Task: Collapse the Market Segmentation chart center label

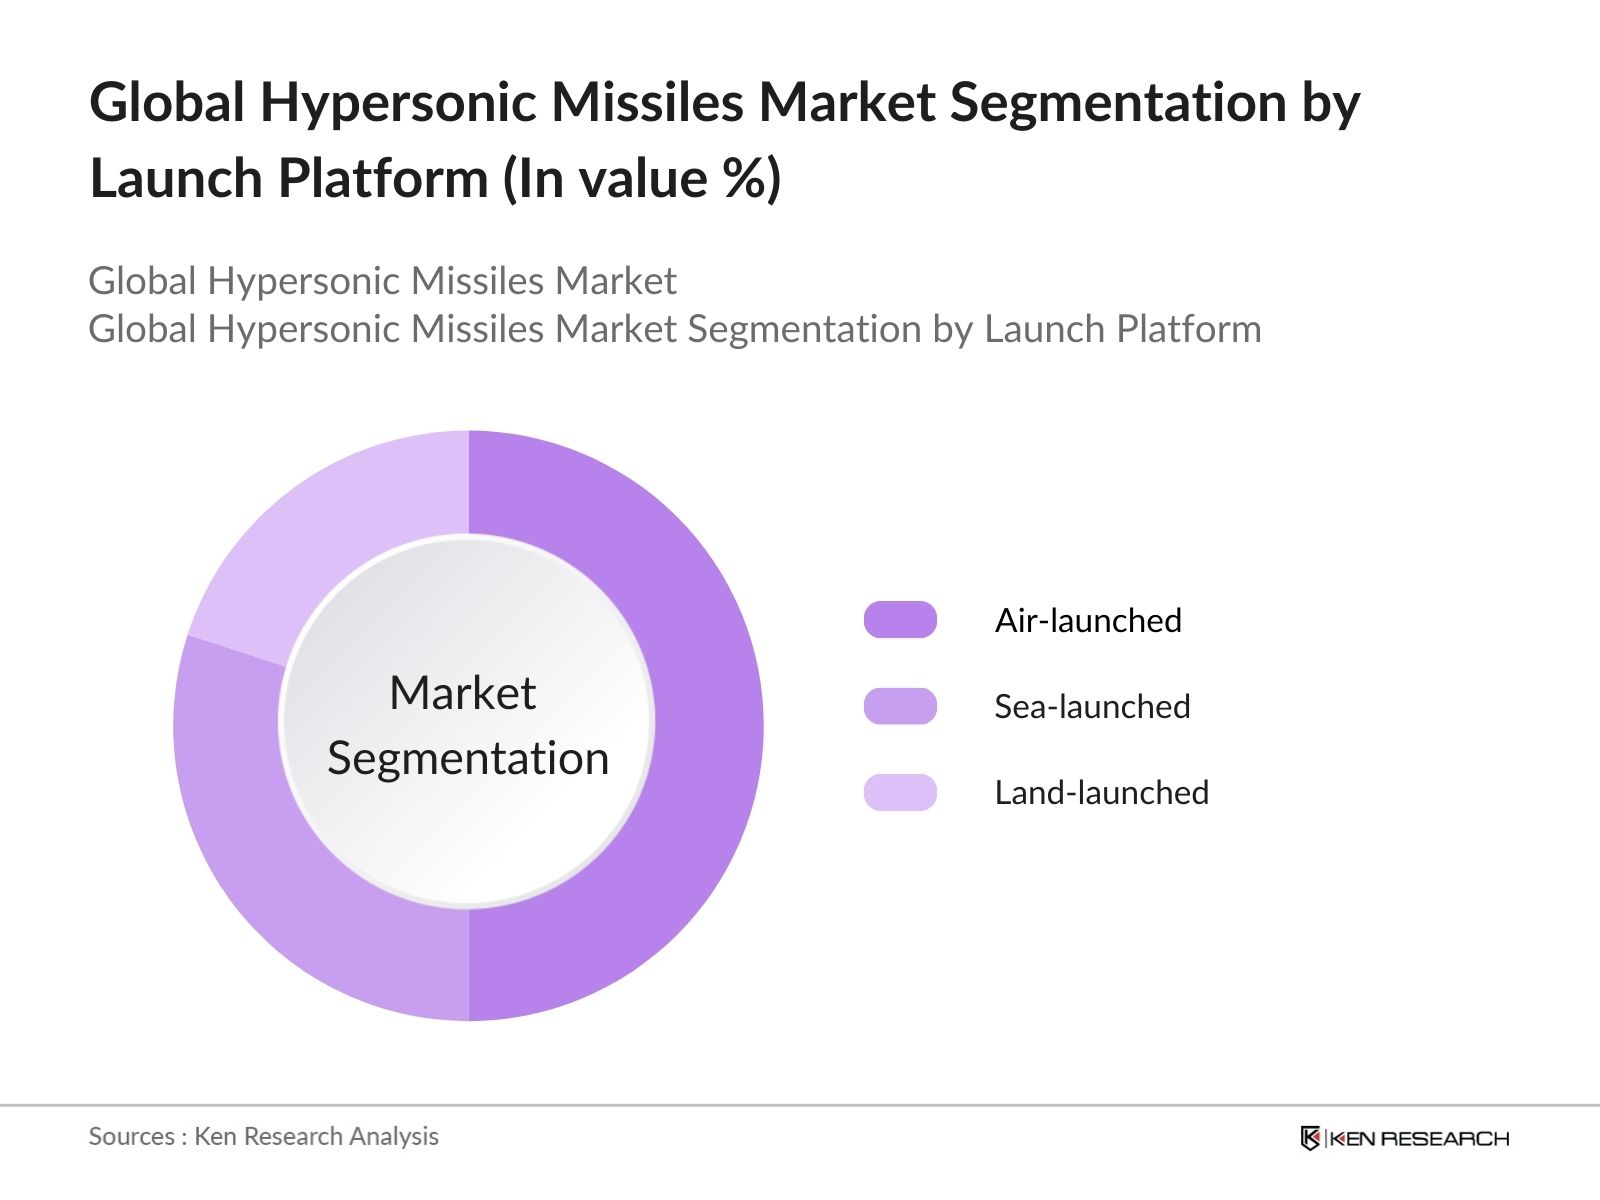Action: click(470, 725)
